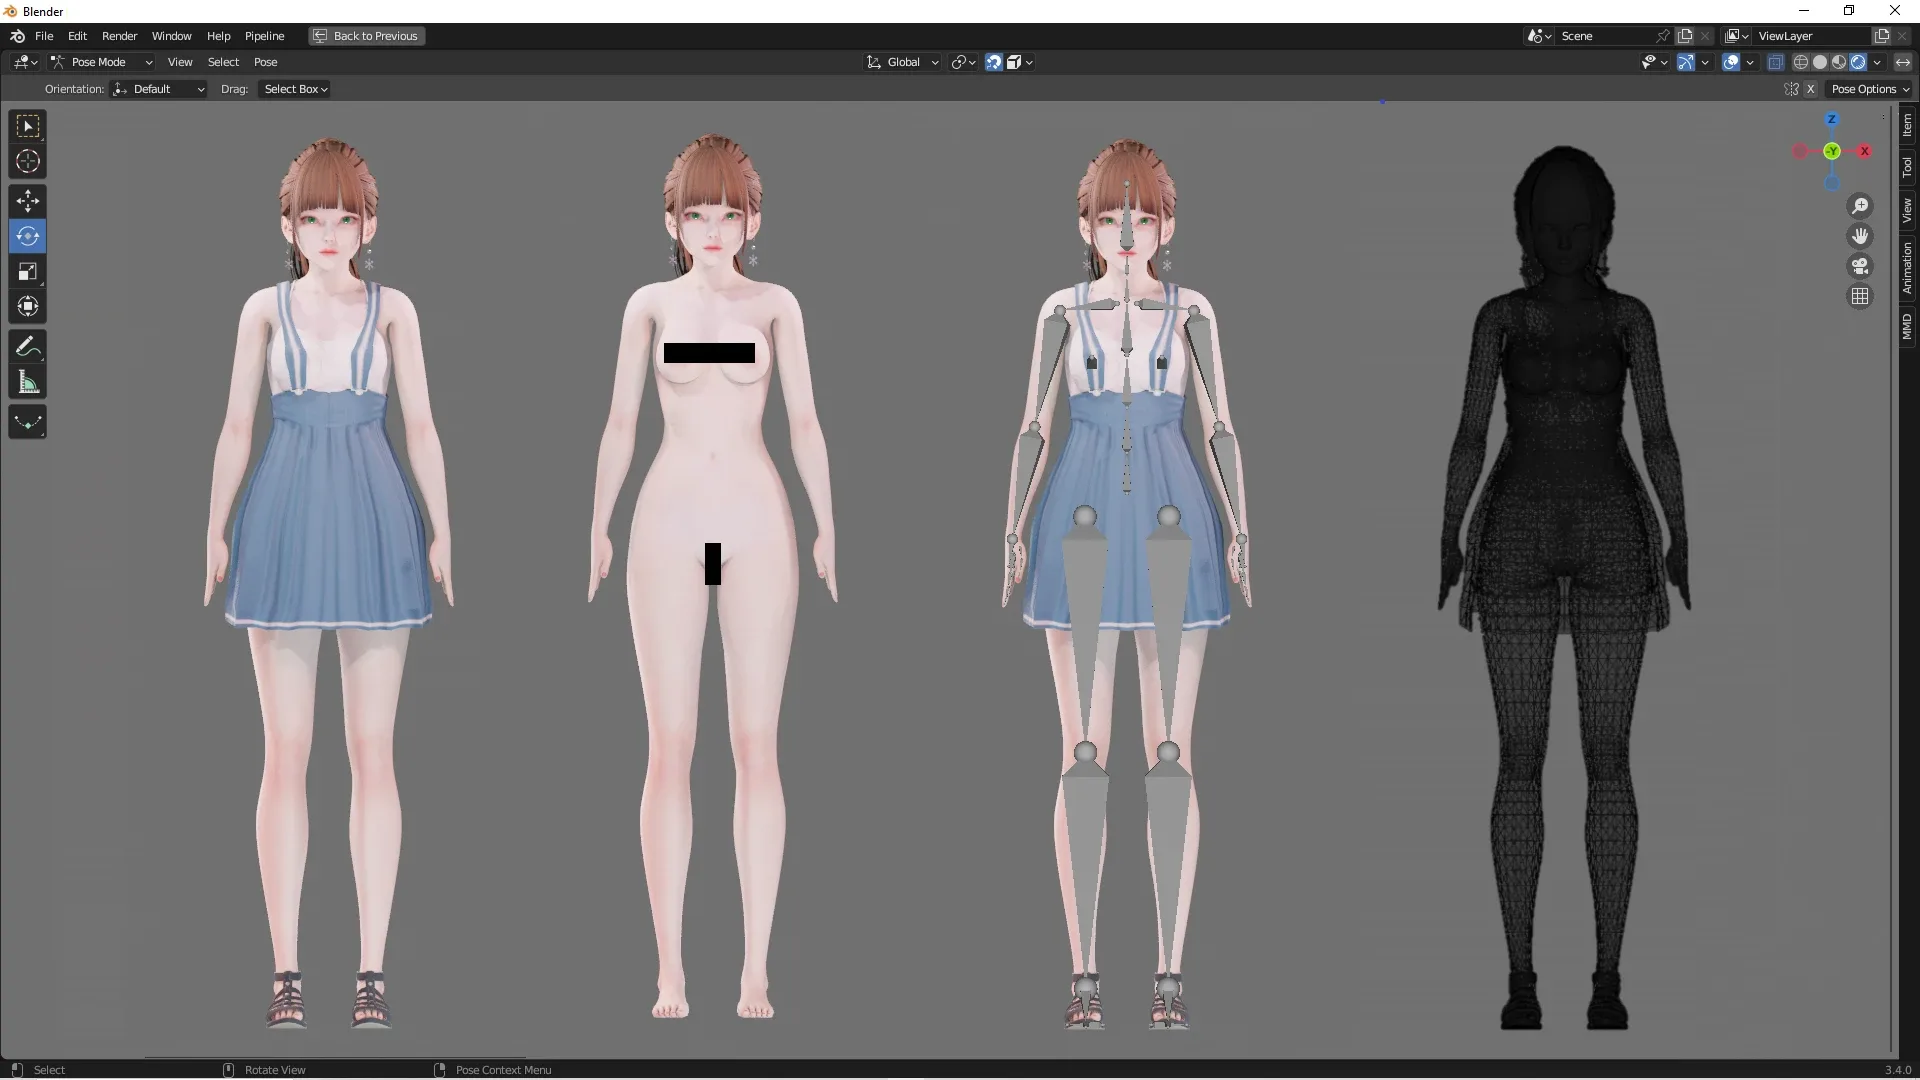The width and height of the screenshot is (1920, 1080).
Task: Switch viewport shading to wireframe
Action: click(x=1801, y=61)
